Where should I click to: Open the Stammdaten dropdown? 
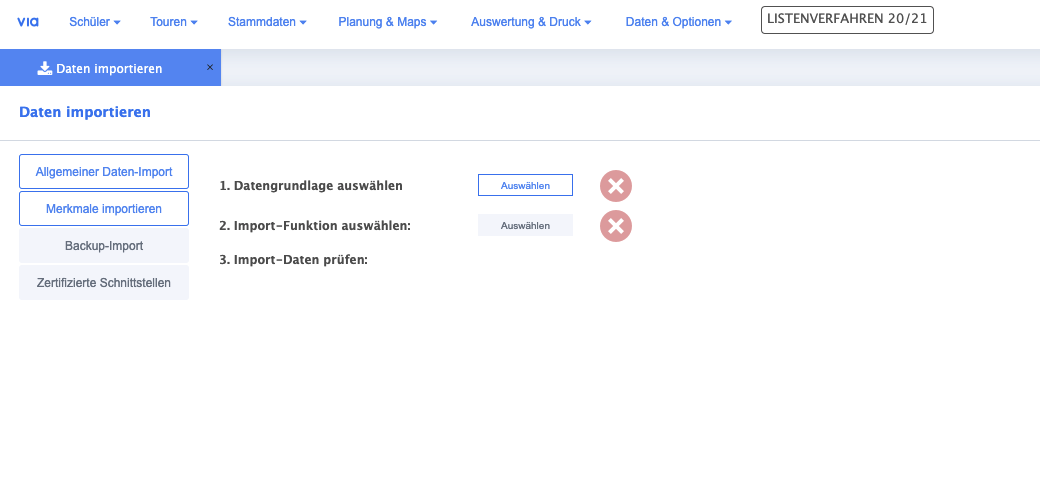(x=267, y=21)
